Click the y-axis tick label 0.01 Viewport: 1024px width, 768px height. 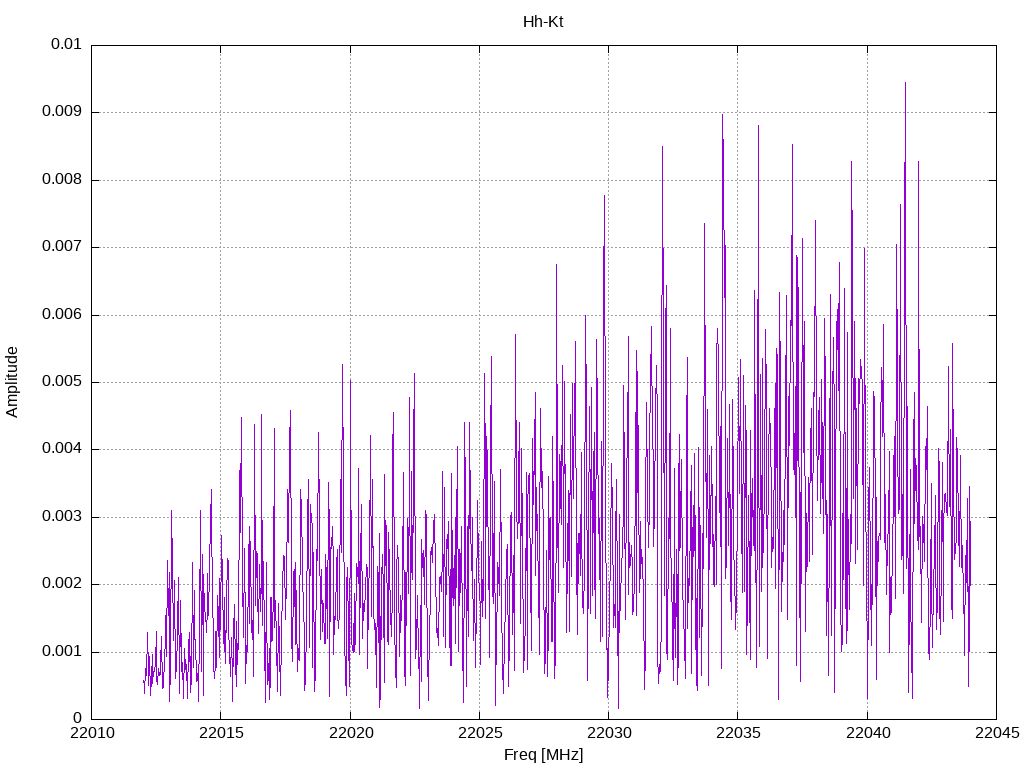coord(66,44)
